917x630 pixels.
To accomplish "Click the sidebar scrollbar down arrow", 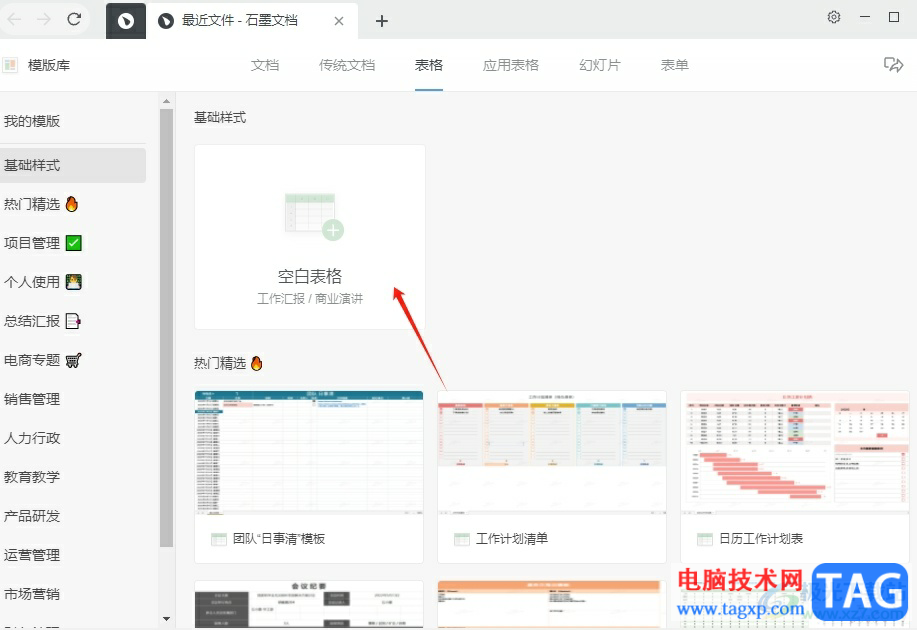I will click(166, 618).
